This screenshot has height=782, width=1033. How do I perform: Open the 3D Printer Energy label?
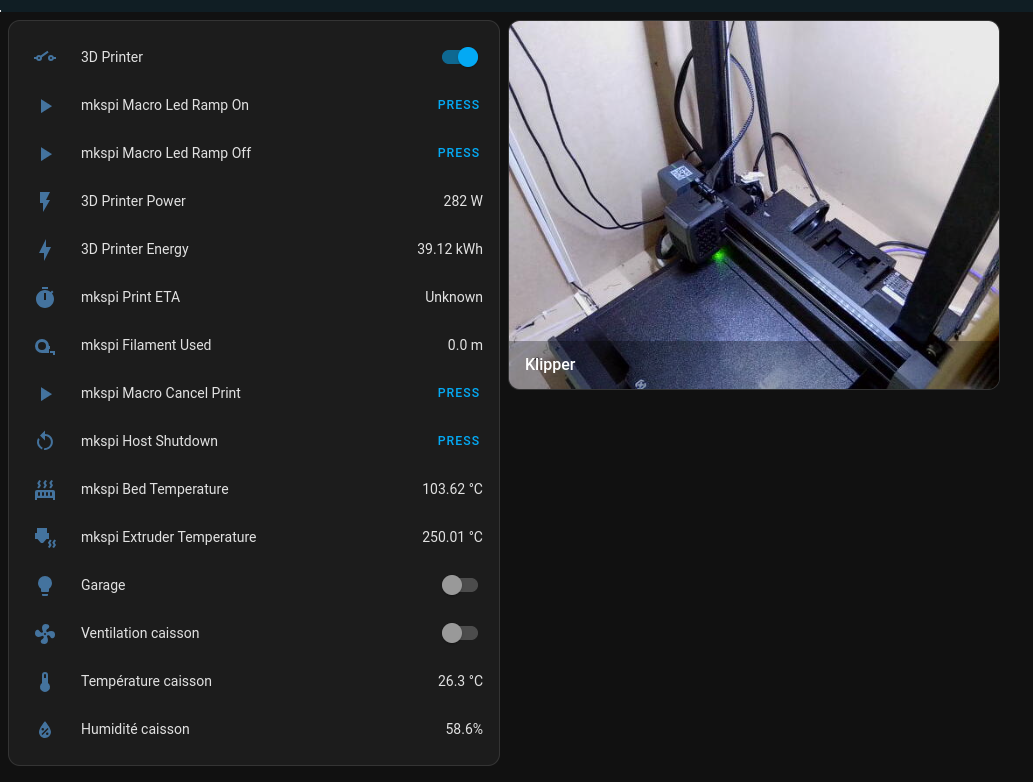(134, 249)
